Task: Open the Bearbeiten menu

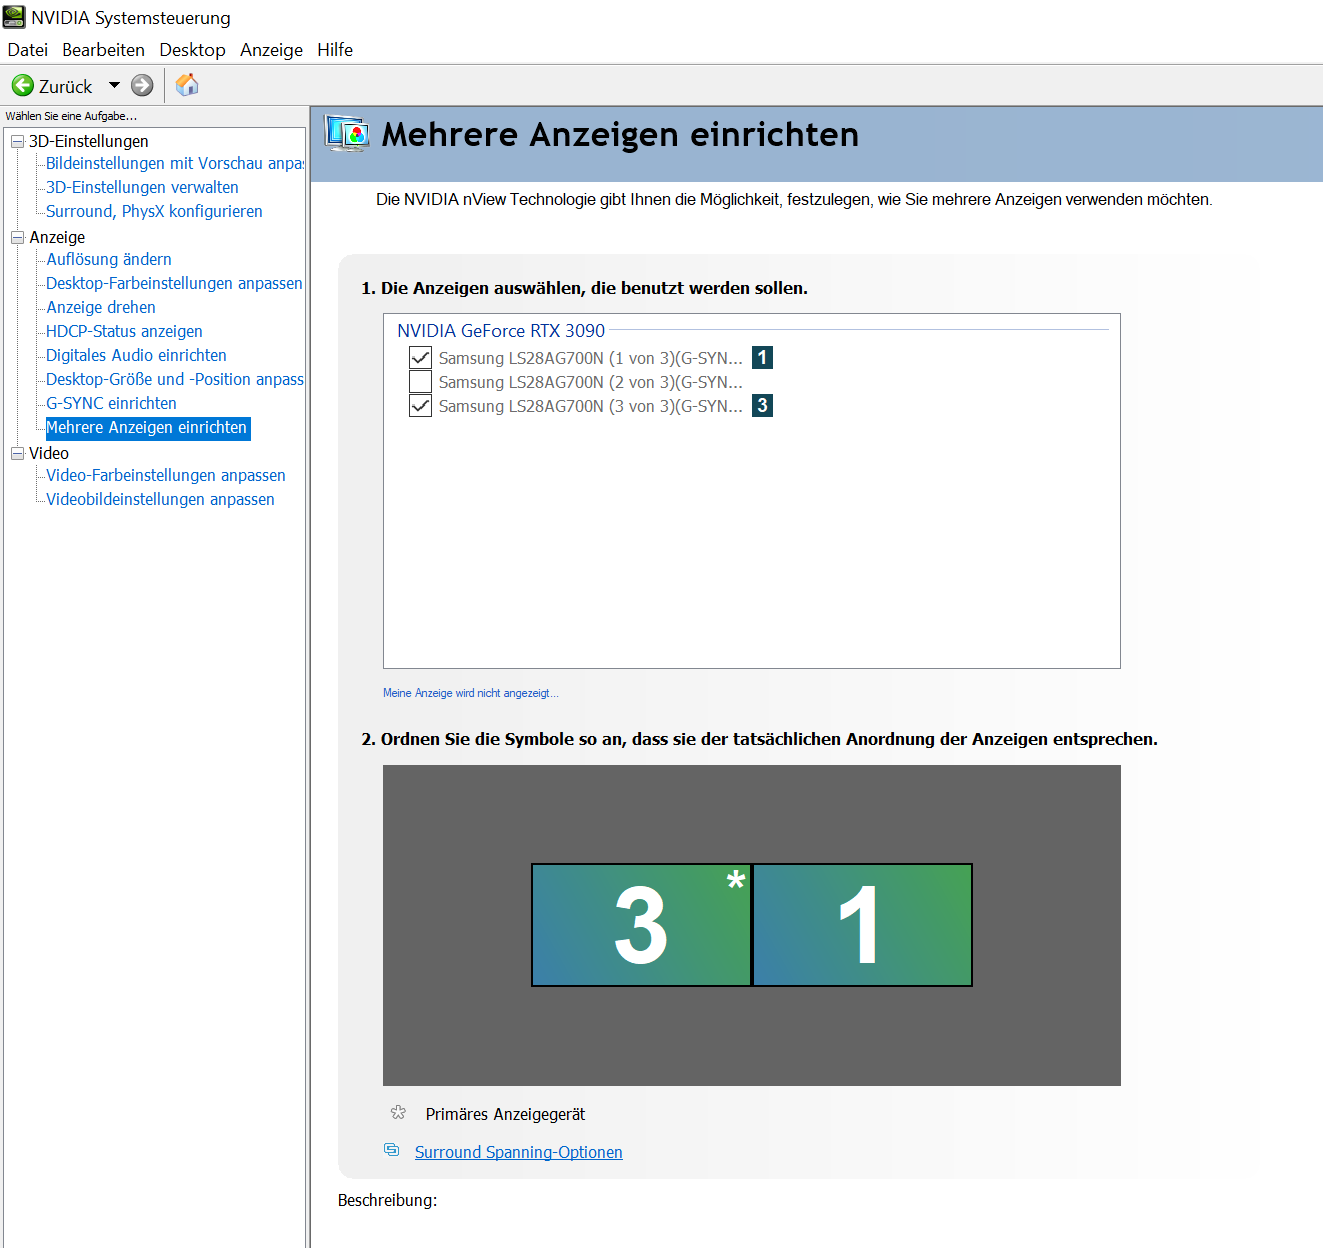Action: point(103,50)
